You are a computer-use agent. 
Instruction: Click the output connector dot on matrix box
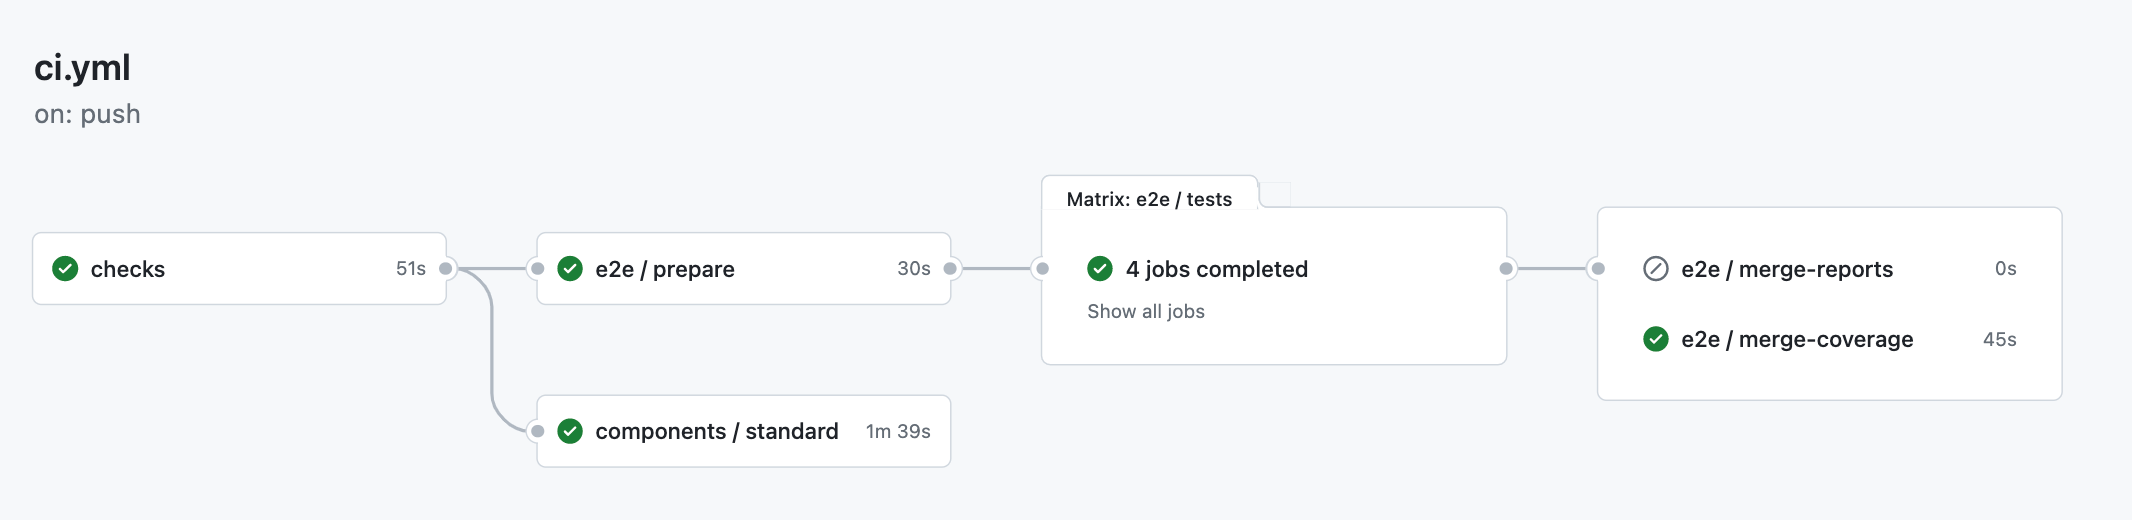(1506, 269)
